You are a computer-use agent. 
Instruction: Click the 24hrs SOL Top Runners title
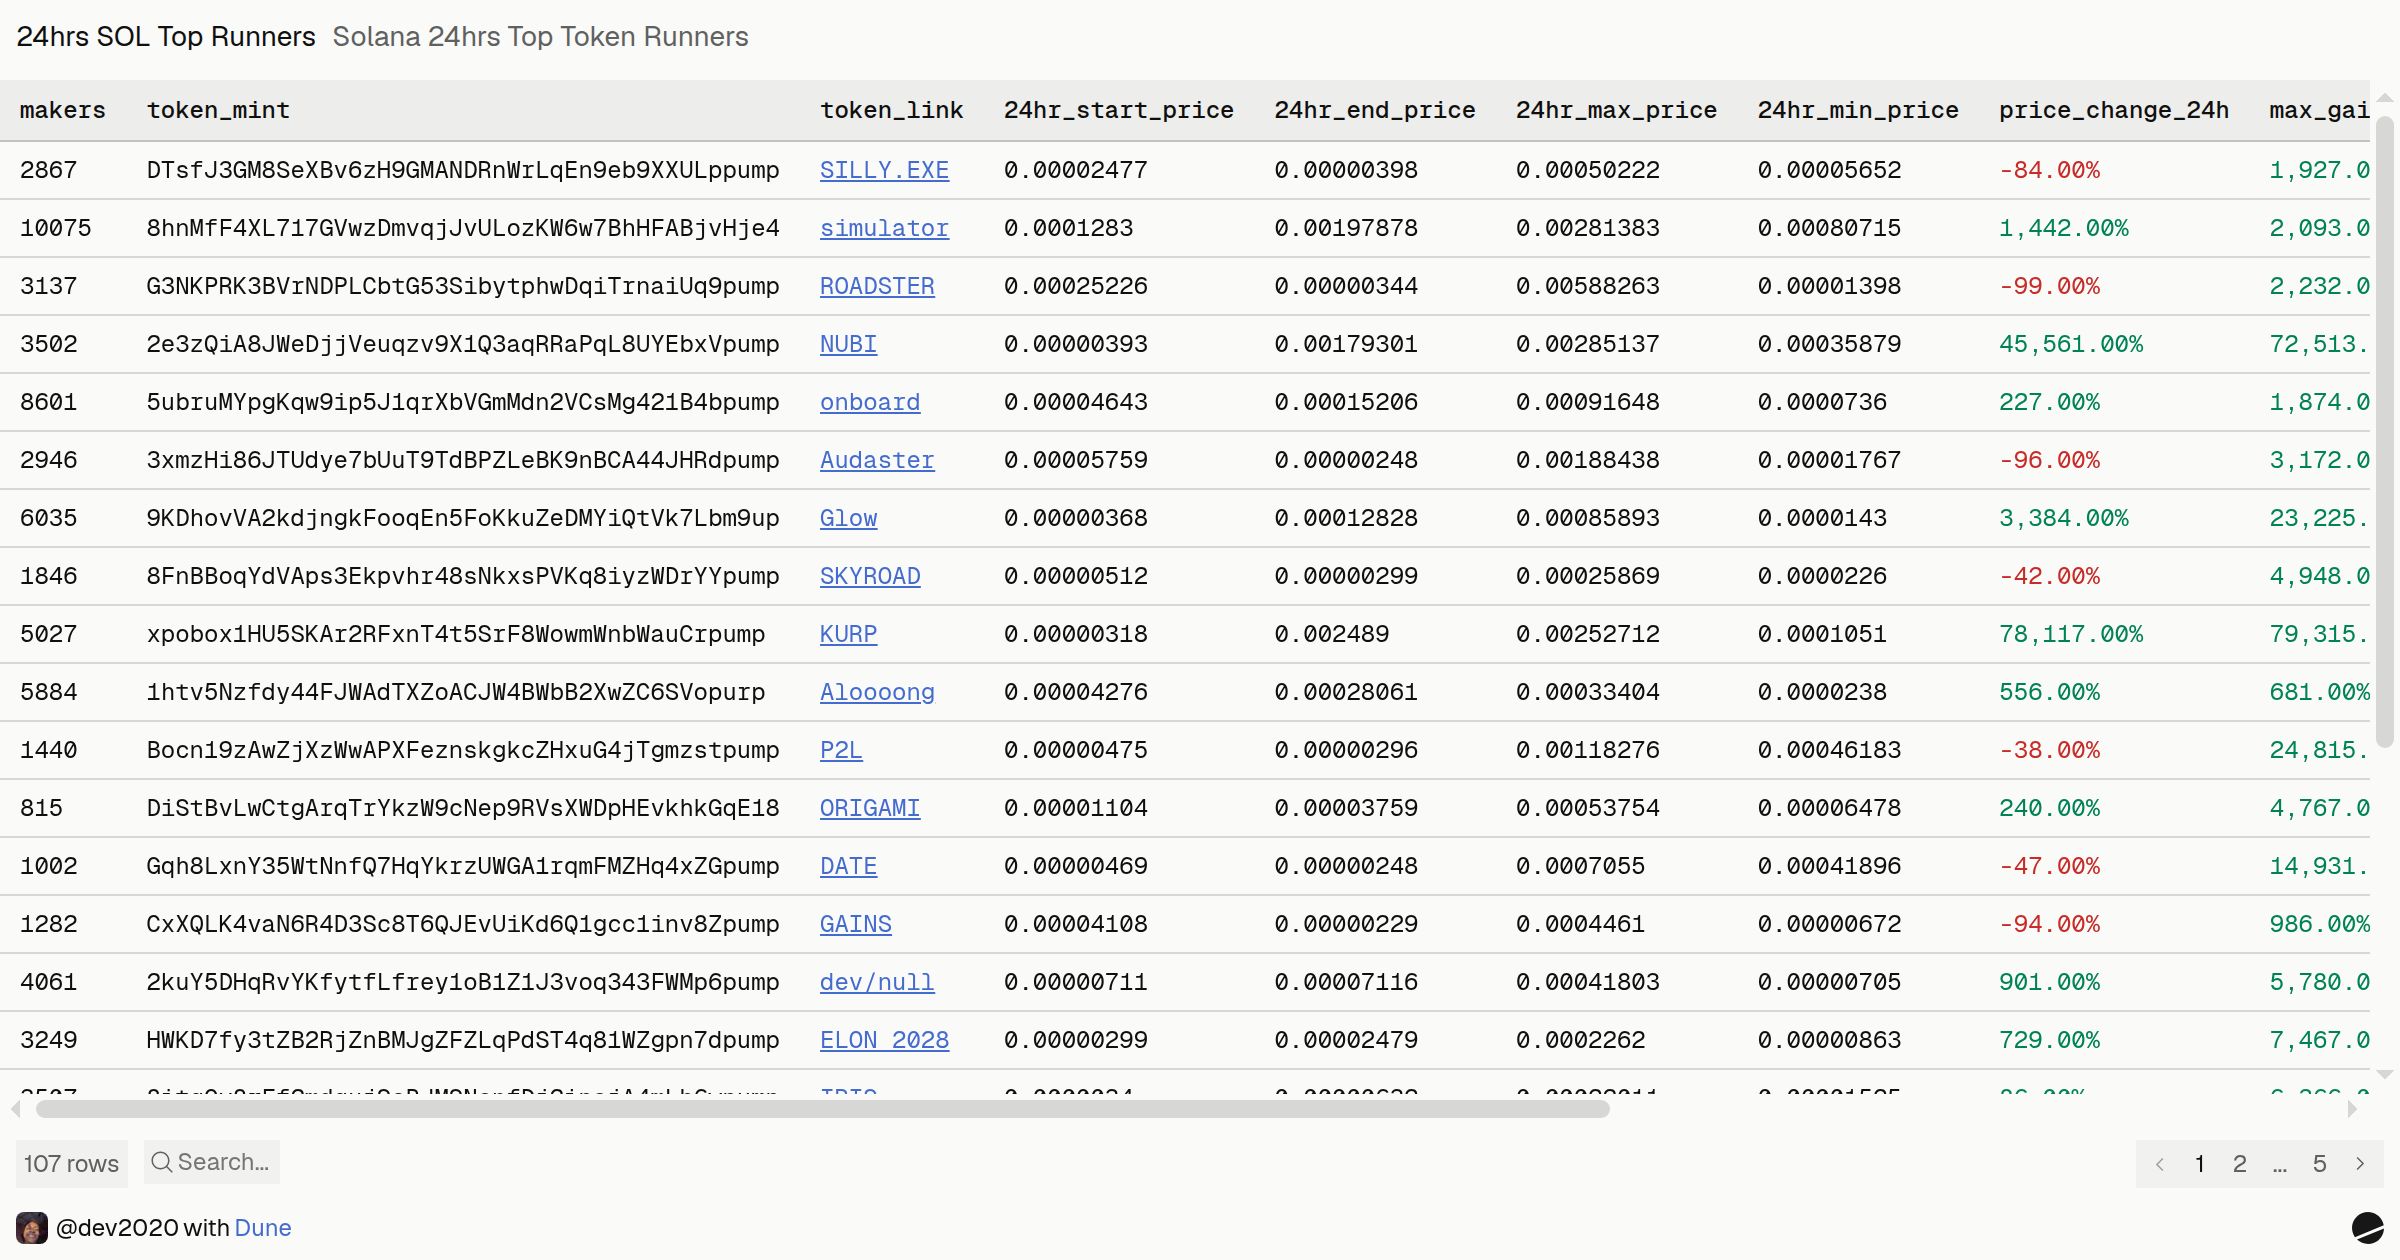(x=166, y=37)
